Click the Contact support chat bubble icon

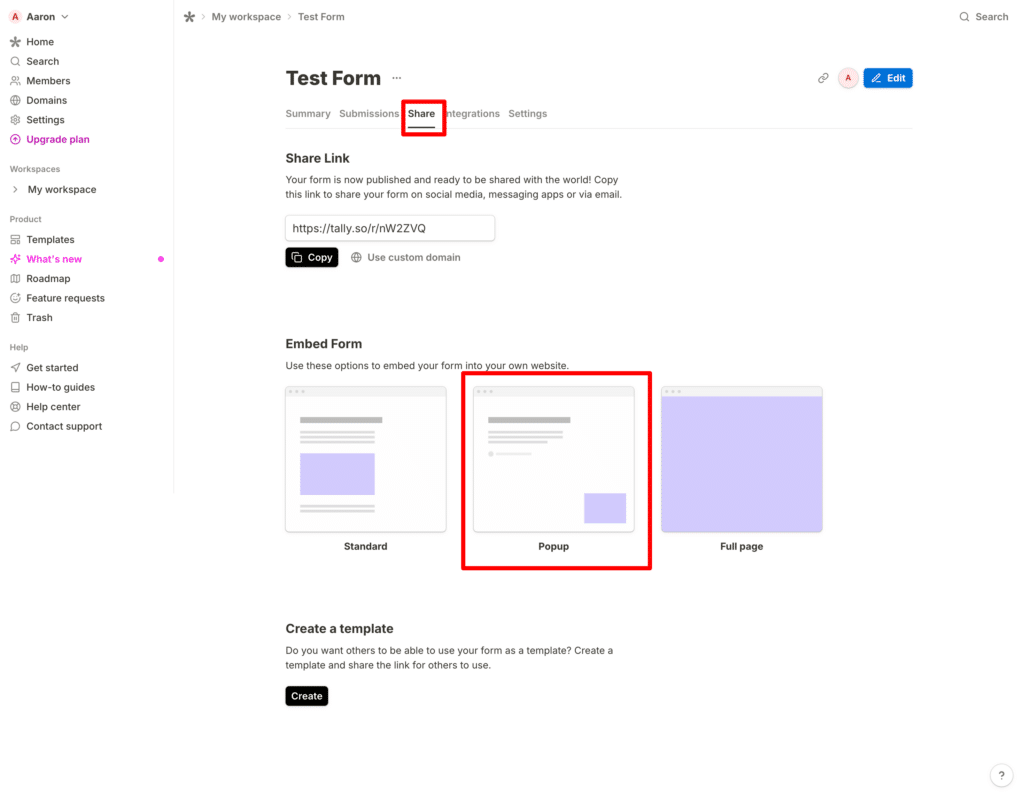tap(15, 426)
